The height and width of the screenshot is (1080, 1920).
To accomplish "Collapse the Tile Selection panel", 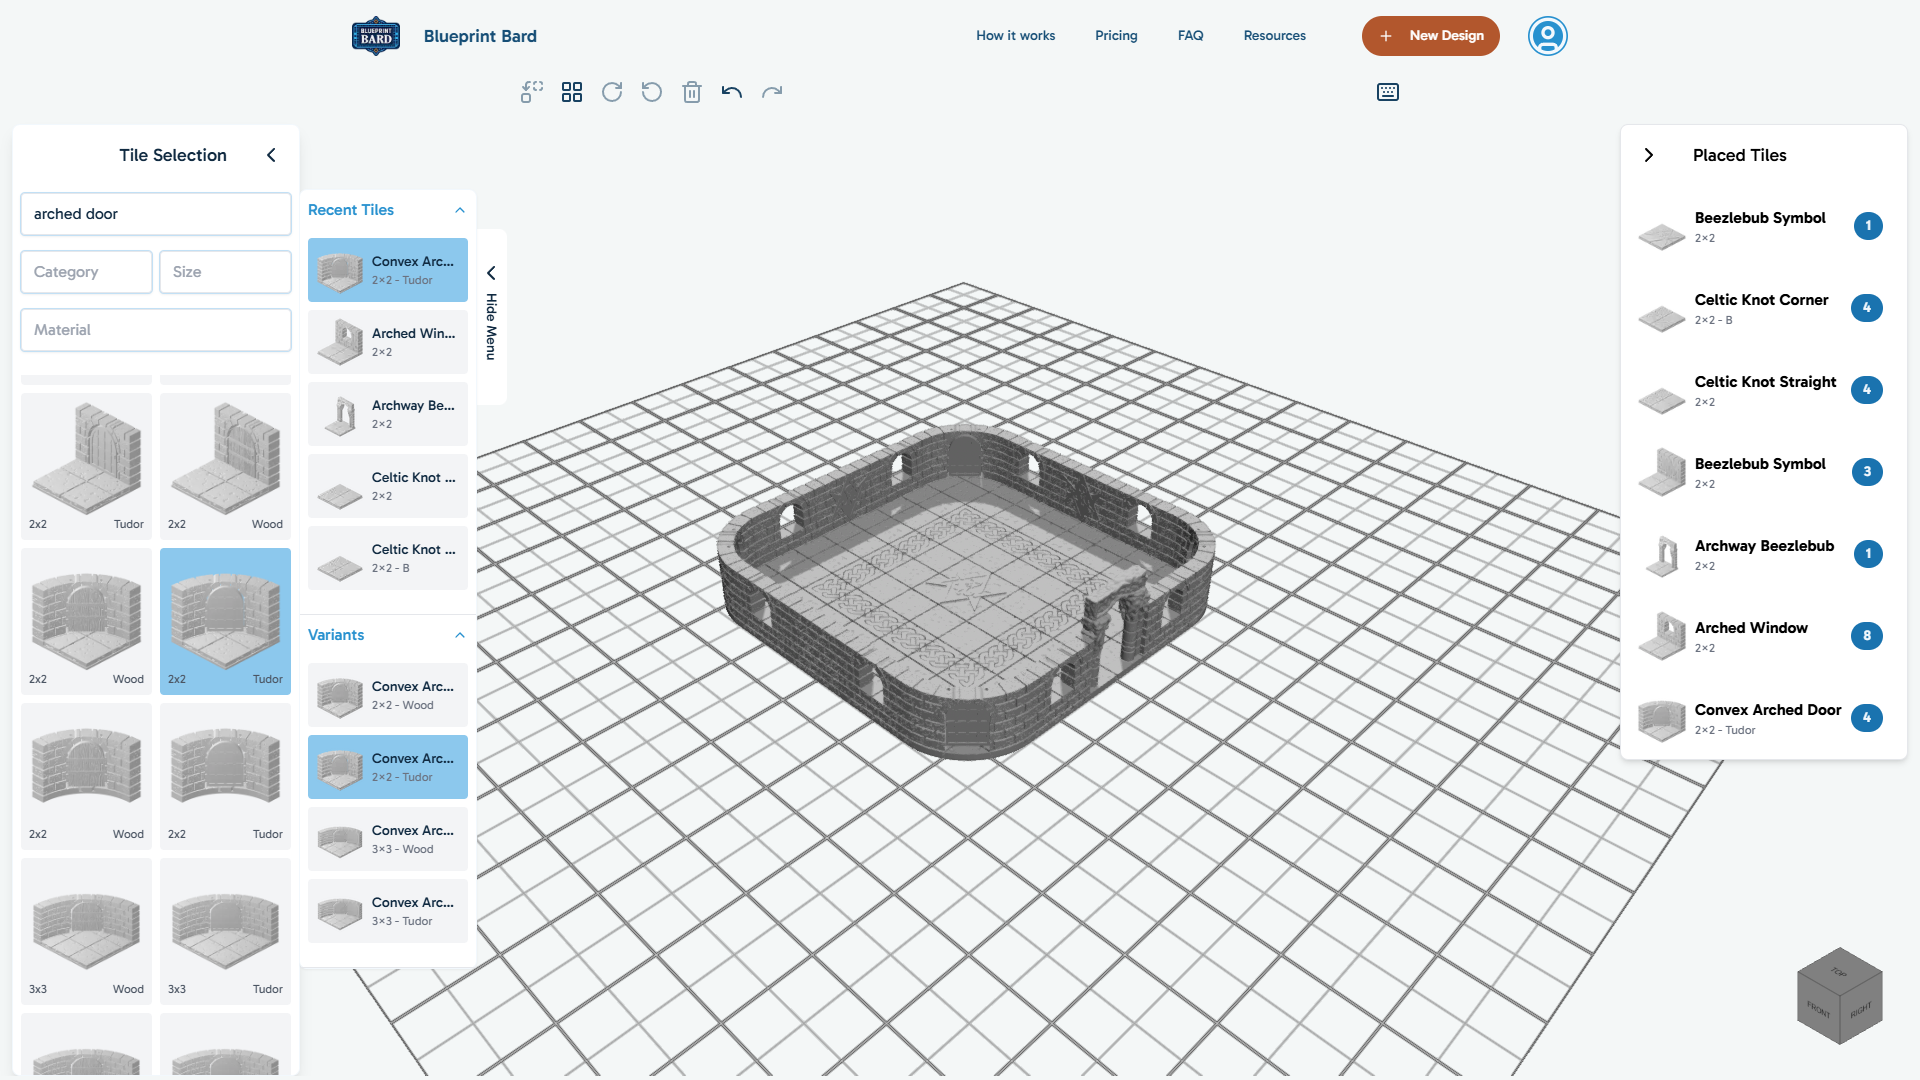I will click(271, 155).
